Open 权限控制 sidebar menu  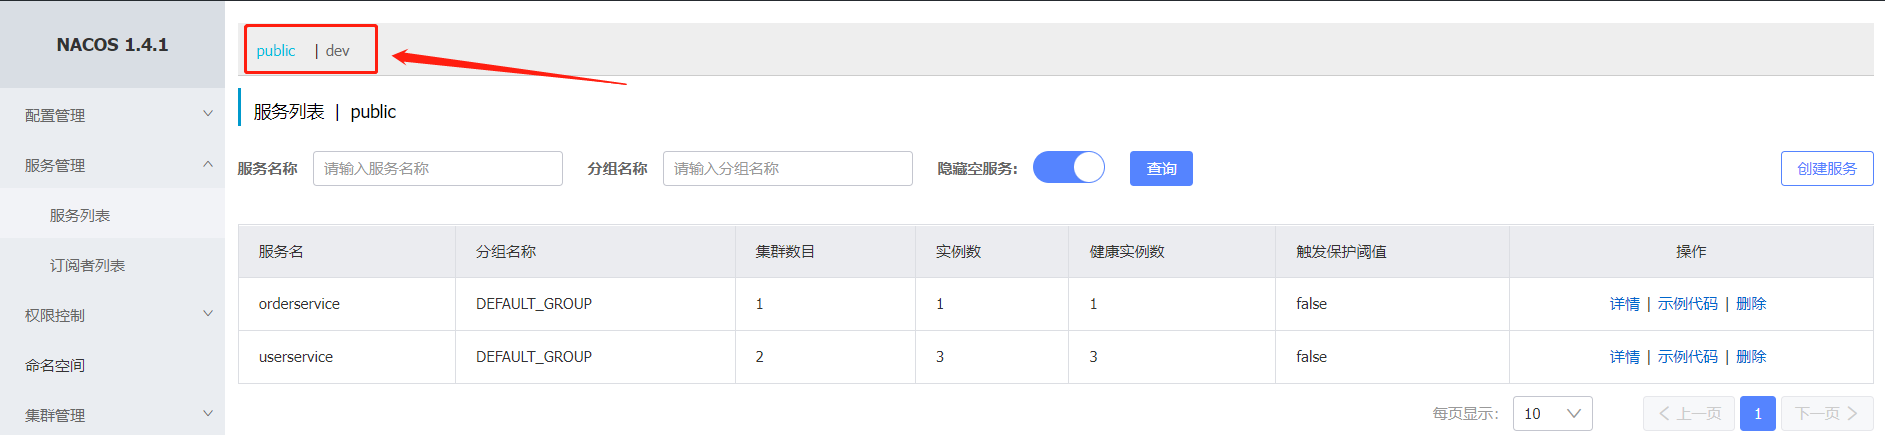55,315
